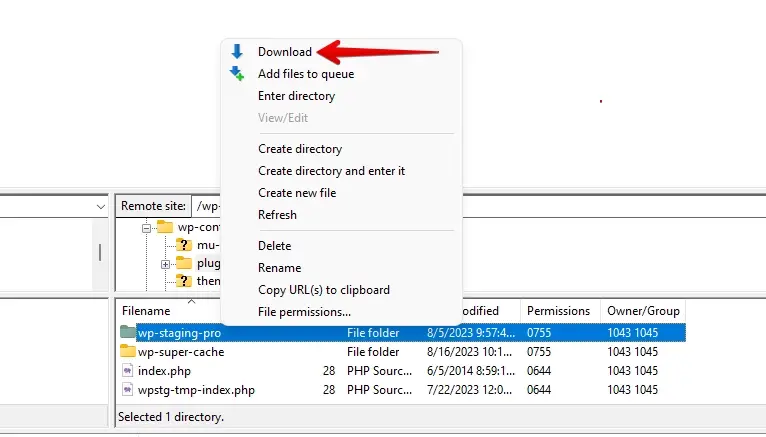Image resolution: width=766 pixels, height=437 pixels.
Task: Click the themes folder question-mark icon
Action: coord(184,281)
